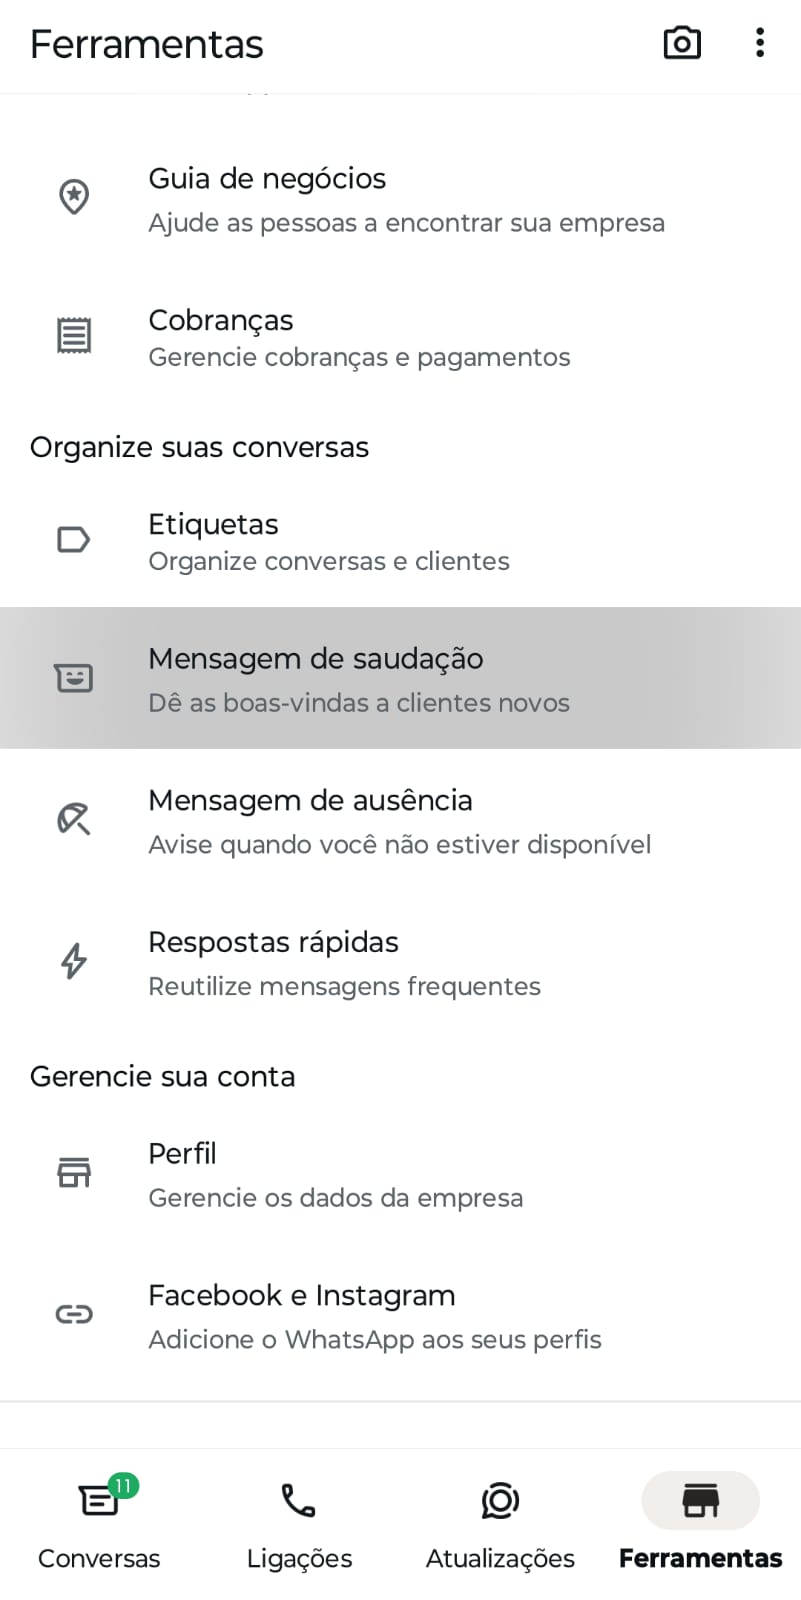Screen dimensions: 801x1600
Task: Switch to the Ligações tab
Action: 299,1522
